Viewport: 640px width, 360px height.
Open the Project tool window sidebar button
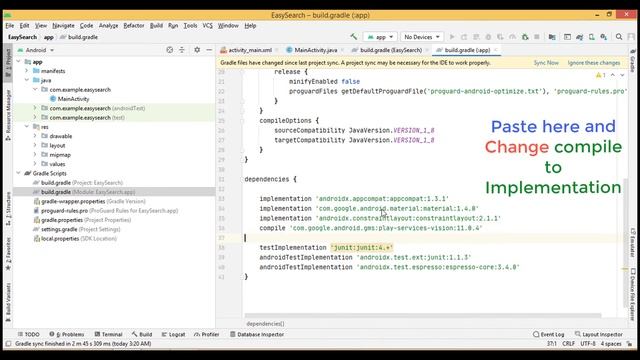point(8,63)
